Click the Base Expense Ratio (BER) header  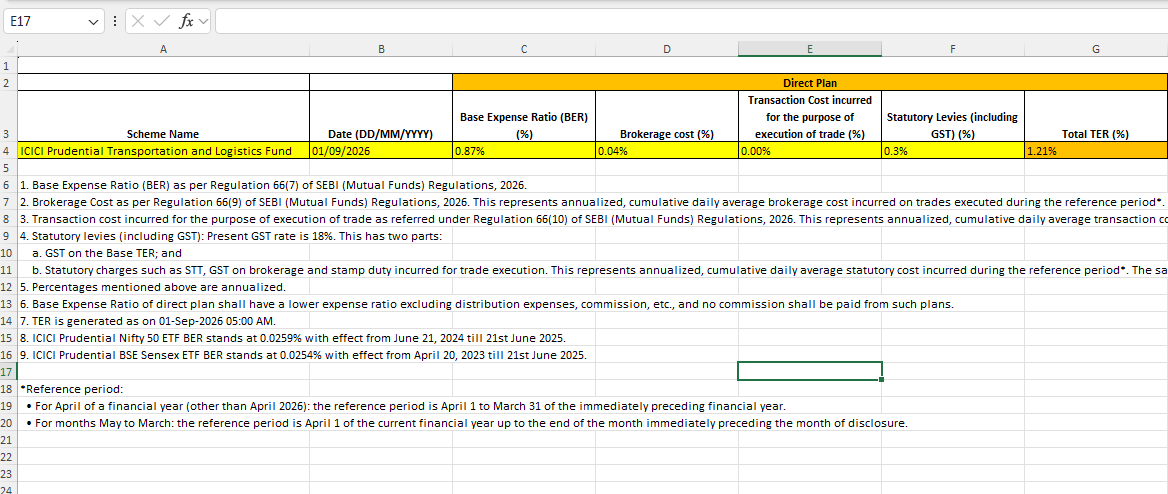pyautogui.click(x=524, y=116)
